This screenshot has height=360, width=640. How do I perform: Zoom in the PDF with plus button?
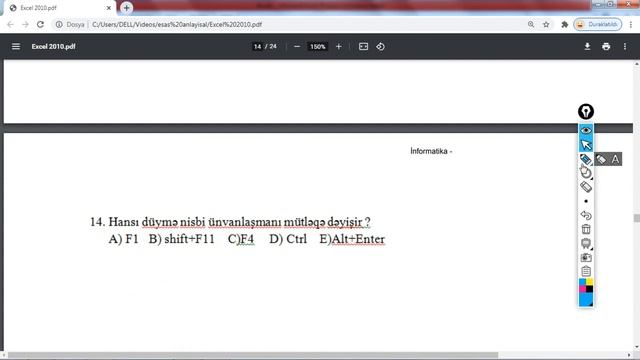pos(338,47)
